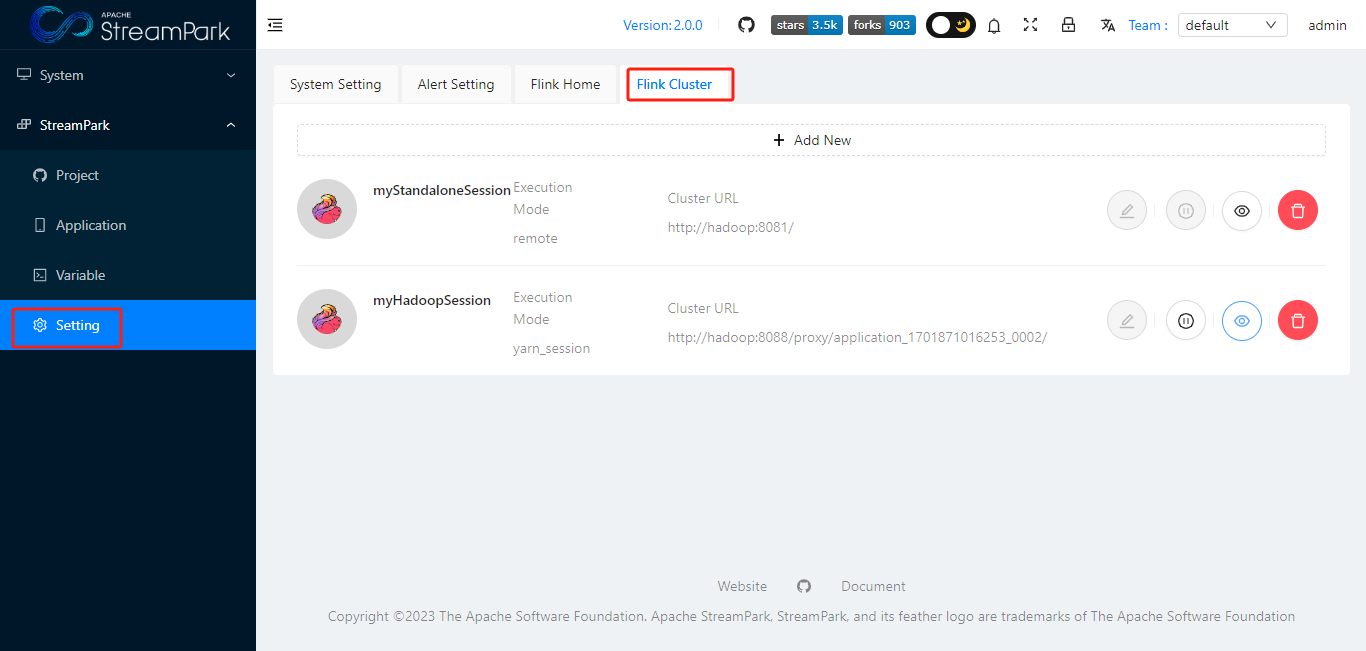Pause the myHadoopSession cluster

pyautogui.click(x=1185, y=320)
